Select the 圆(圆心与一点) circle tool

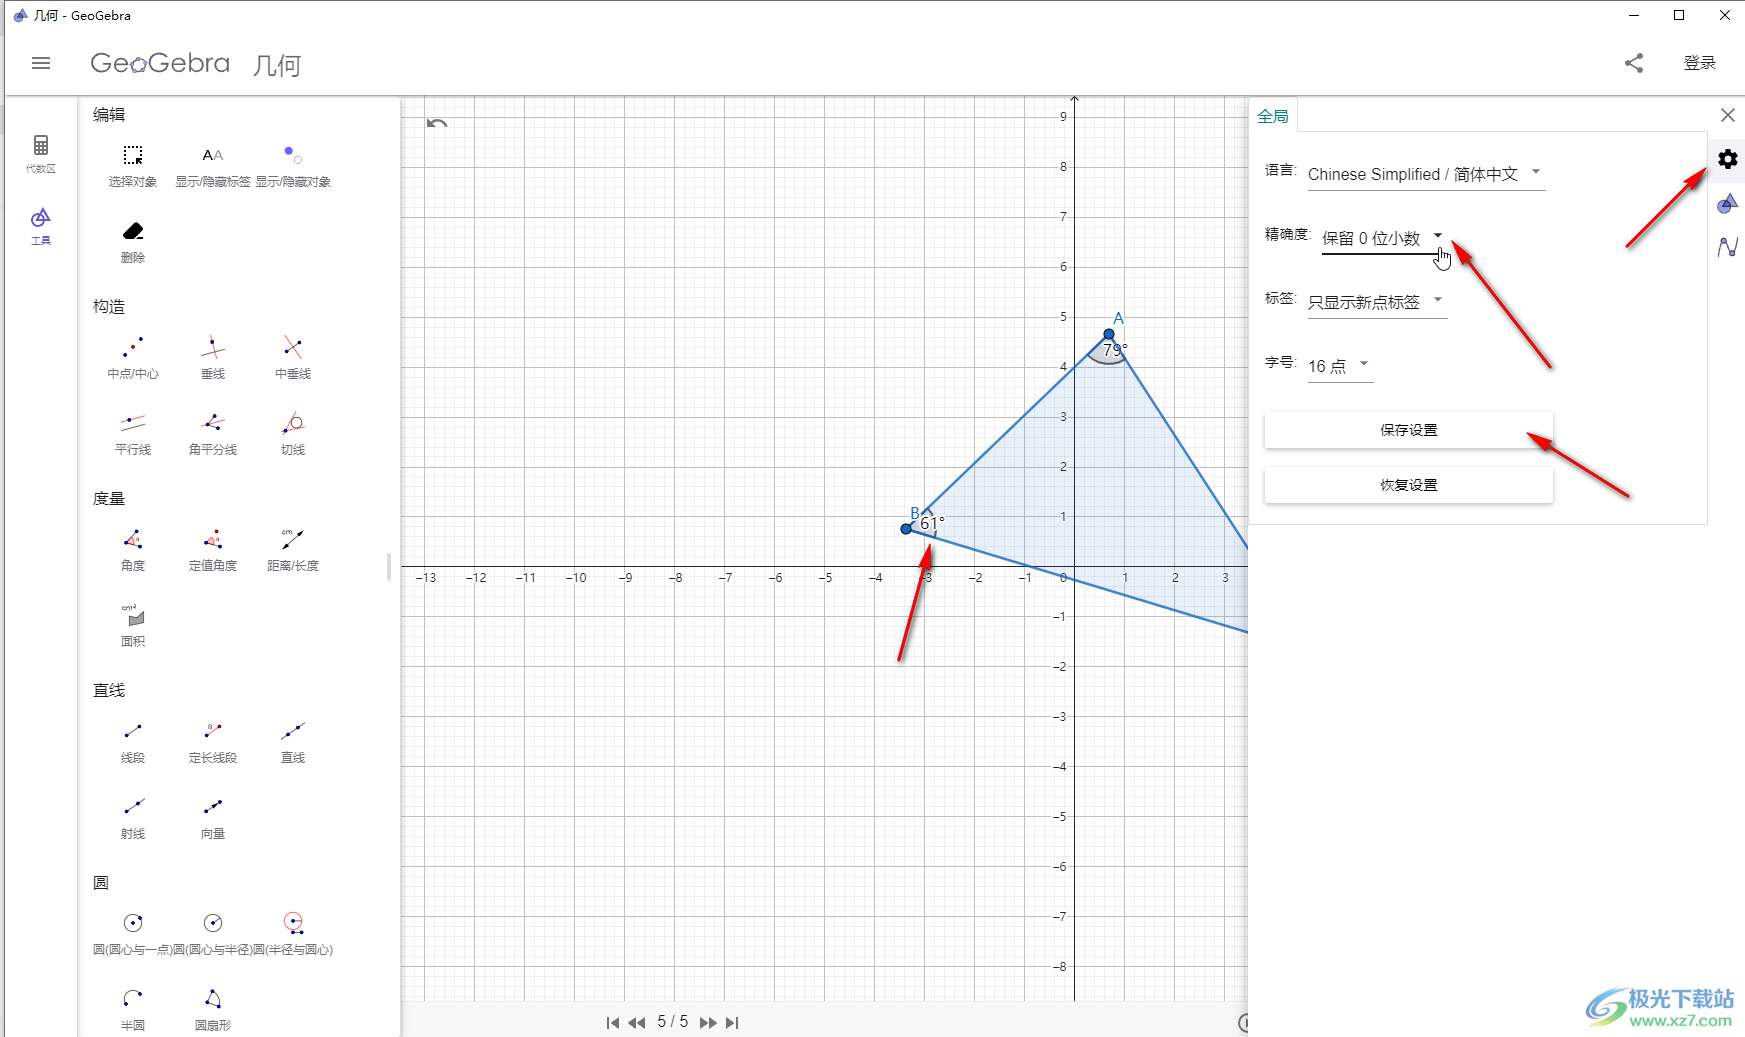click(x=133, y=934)
